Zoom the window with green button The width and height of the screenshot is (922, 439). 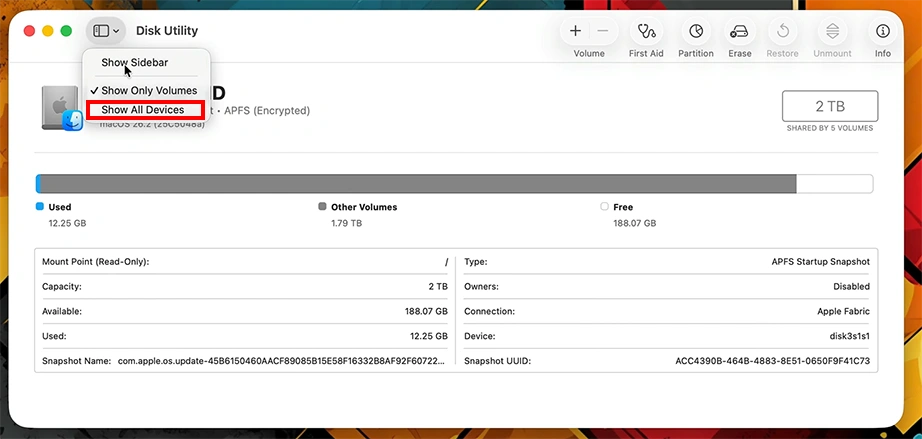click(x=66, y=31)
